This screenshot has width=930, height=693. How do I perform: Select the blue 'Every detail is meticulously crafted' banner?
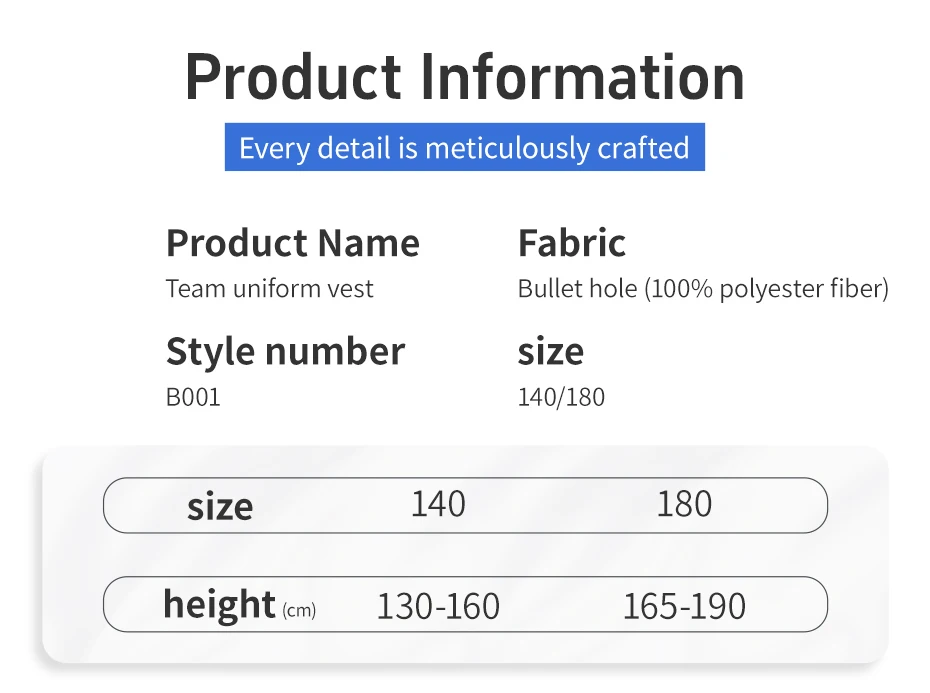(464, 147)
